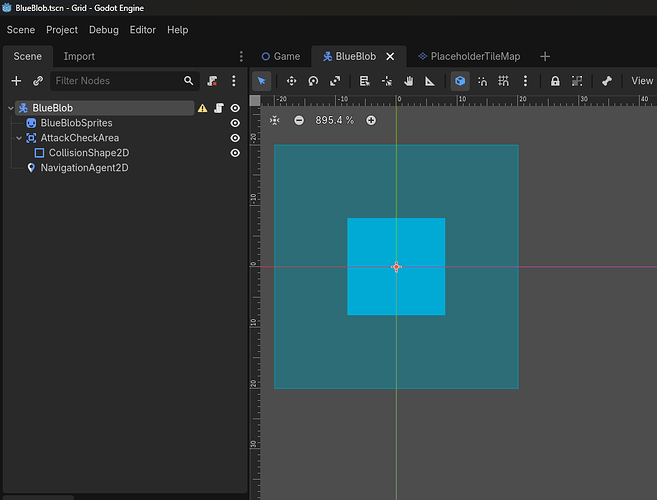Select the Move mode tool

pos(291,81)
